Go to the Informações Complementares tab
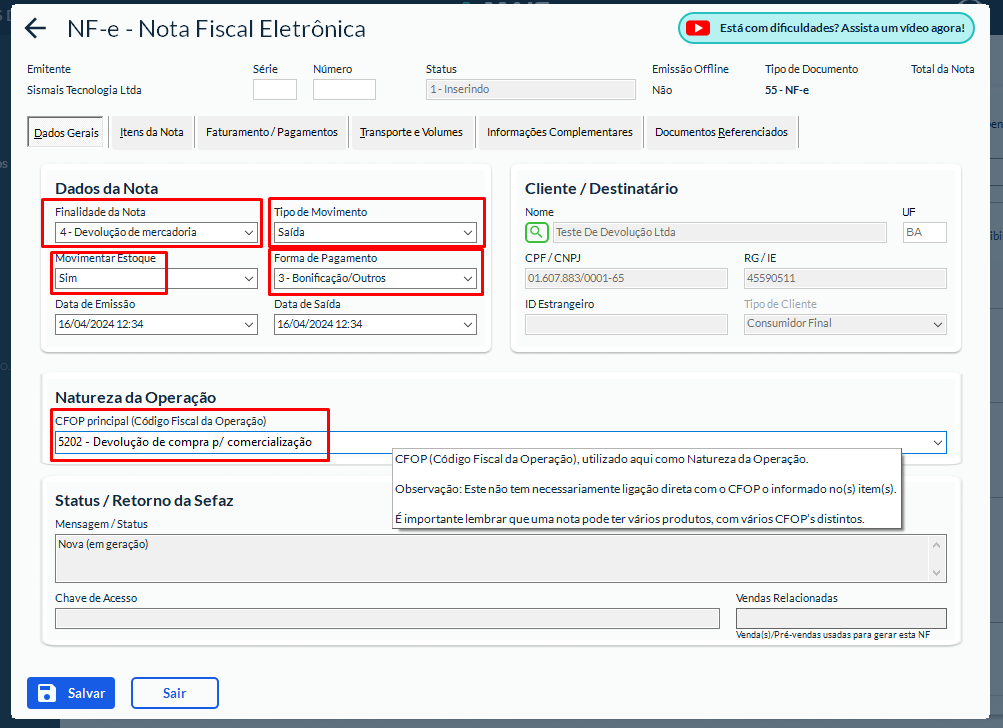The width and height of the screenshot is (1003, 728). (559, 132)
